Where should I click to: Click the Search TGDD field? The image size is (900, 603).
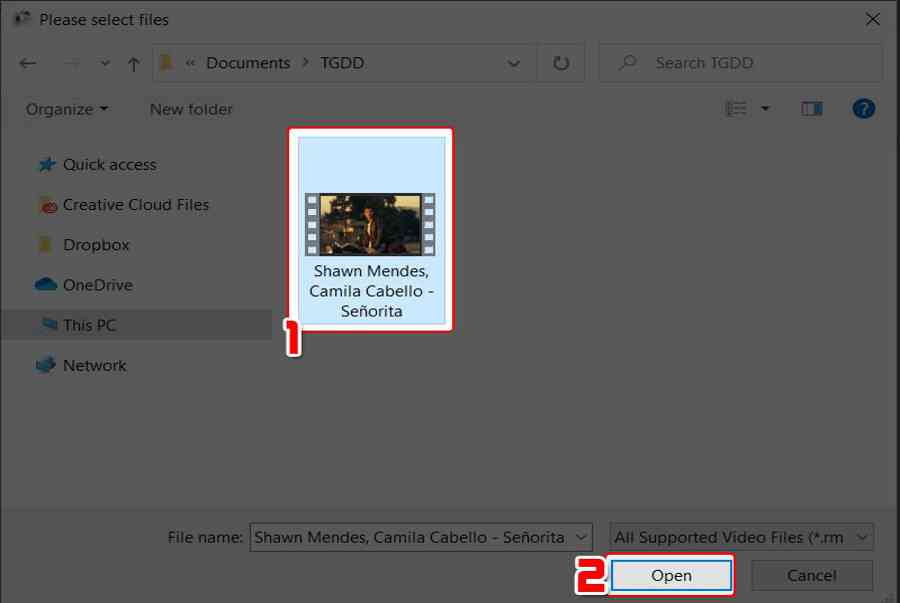[x=740, y=63]
